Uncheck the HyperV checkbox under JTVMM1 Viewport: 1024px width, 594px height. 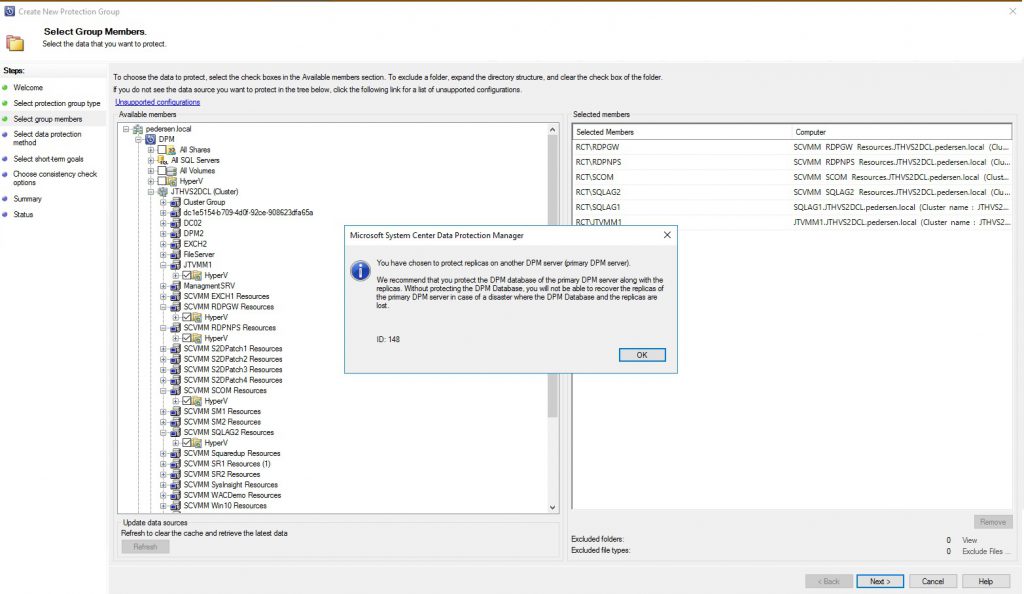point(186,275)
